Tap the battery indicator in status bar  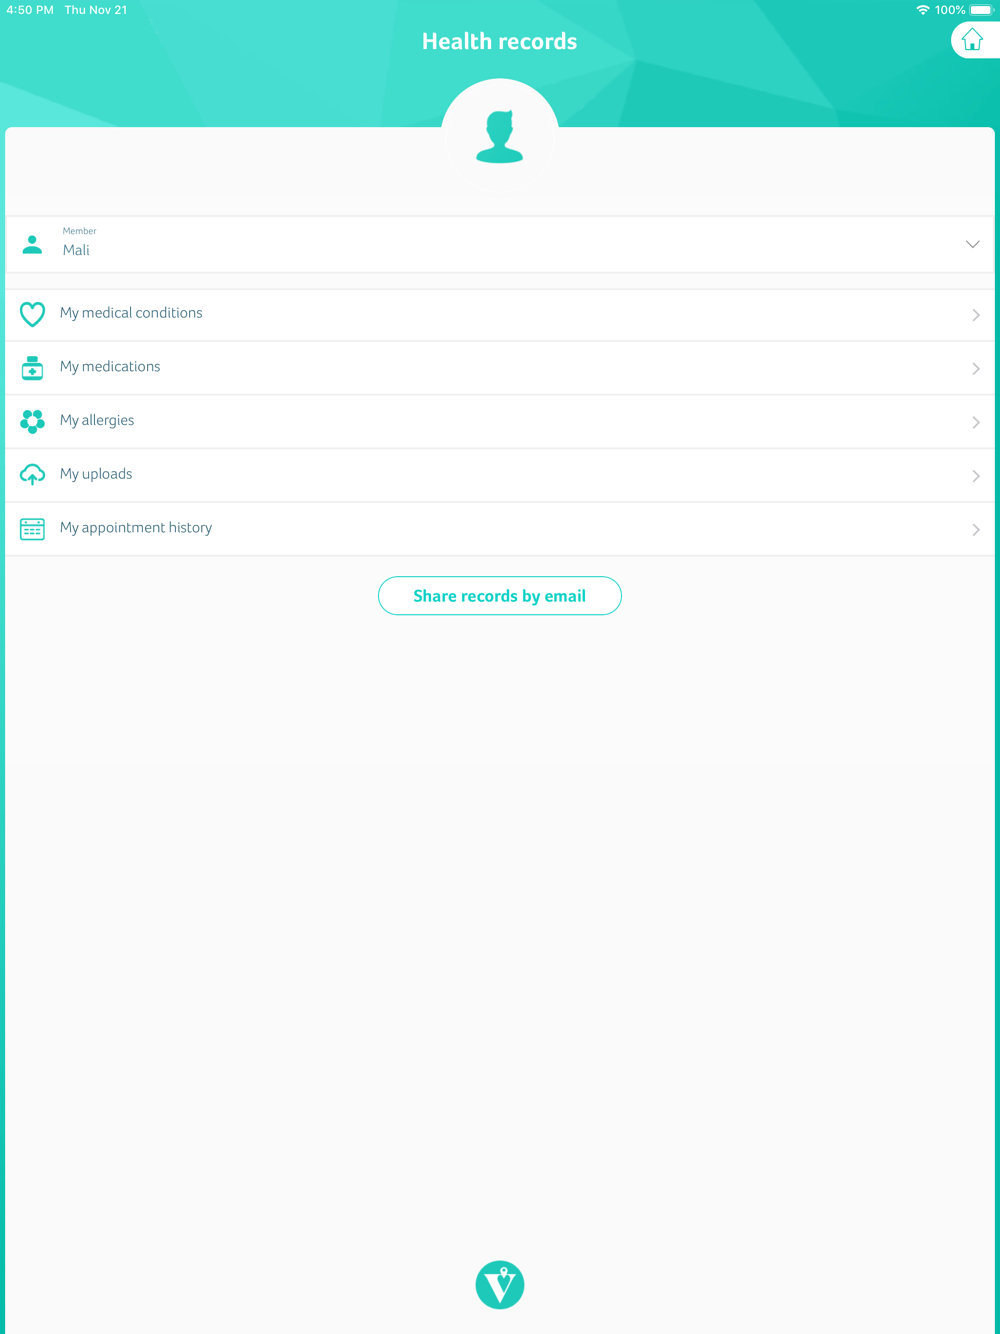click(x=982, y=10)
